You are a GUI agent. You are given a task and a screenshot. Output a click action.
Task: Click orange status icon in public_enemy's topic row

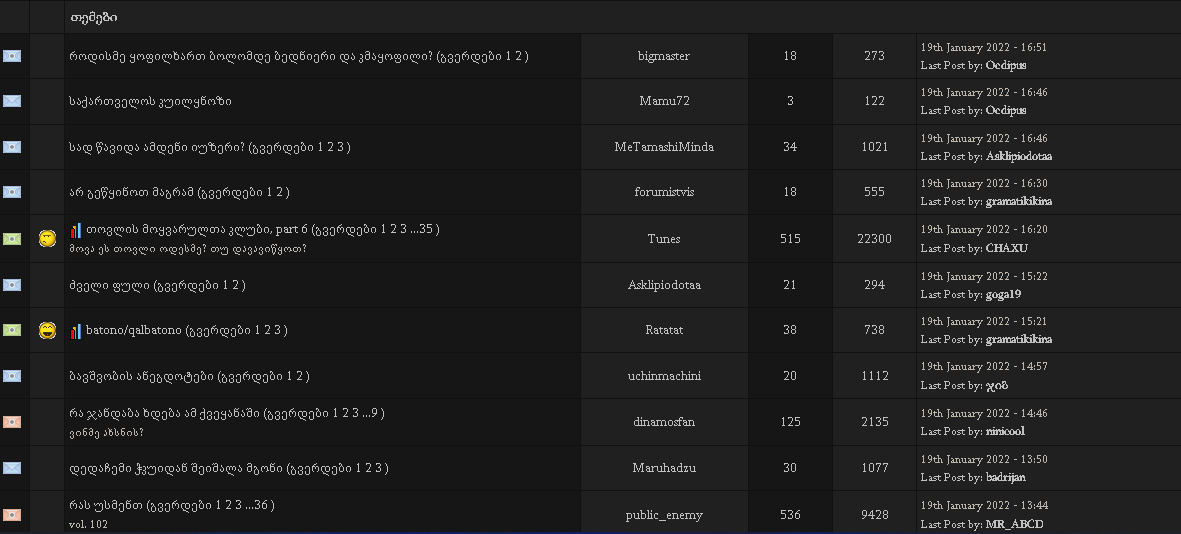point(12,514)
